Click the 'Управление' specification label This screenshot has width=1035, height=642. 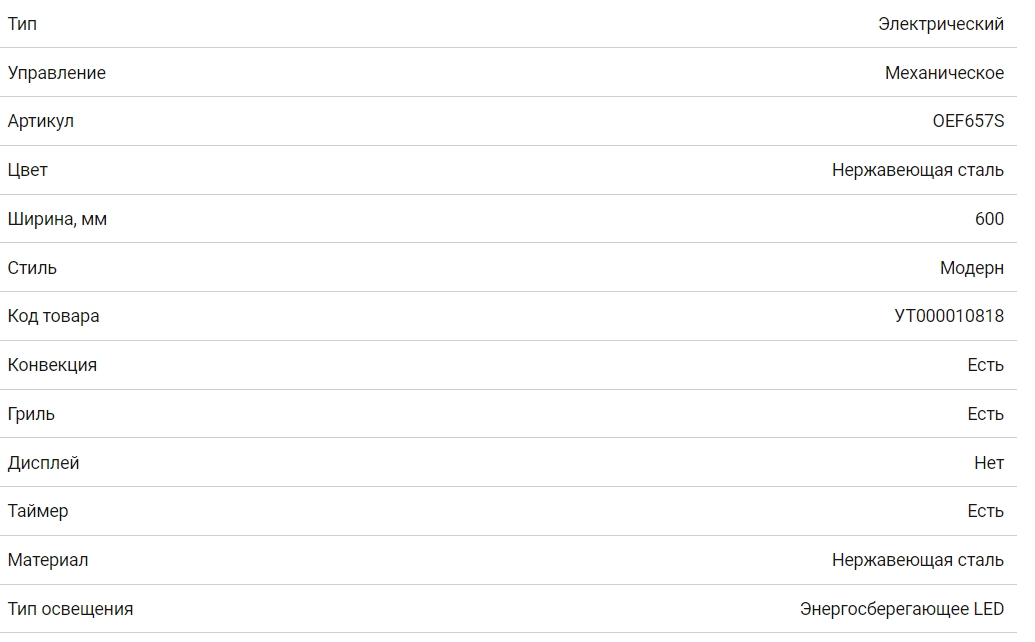(x=56, y=73)
